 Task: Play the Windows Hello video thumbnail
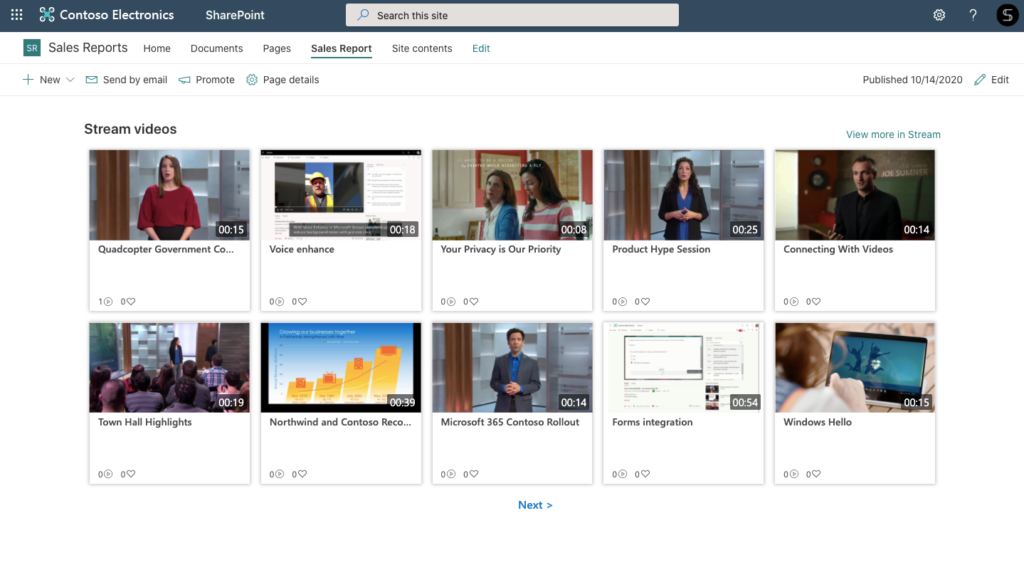(855, 368)
